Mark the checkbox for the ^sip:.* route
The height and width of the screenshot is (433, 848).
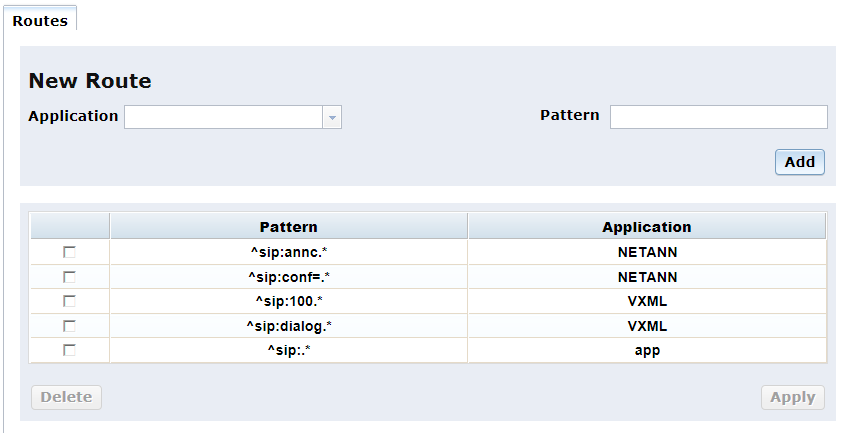[70, 350]
